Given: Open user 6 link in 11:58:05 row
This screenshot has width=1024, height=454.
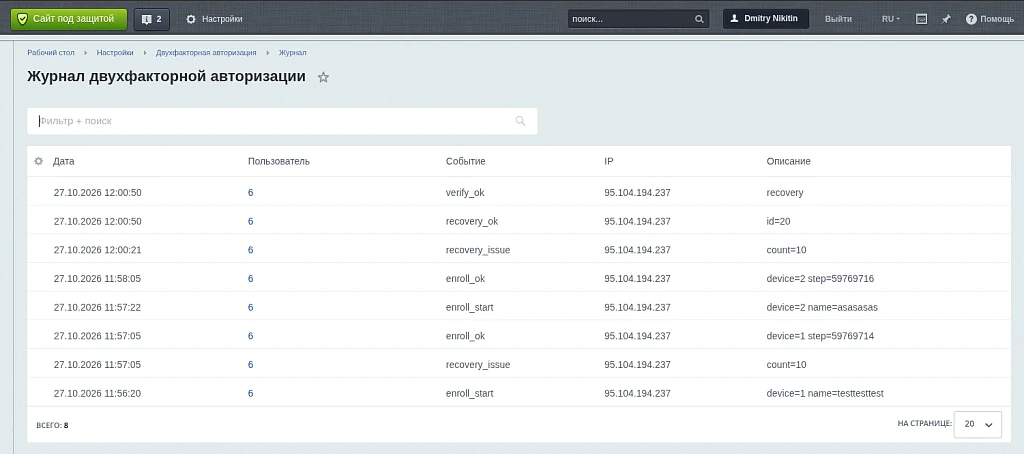Looking at the screenshot, I should (251, 279).
